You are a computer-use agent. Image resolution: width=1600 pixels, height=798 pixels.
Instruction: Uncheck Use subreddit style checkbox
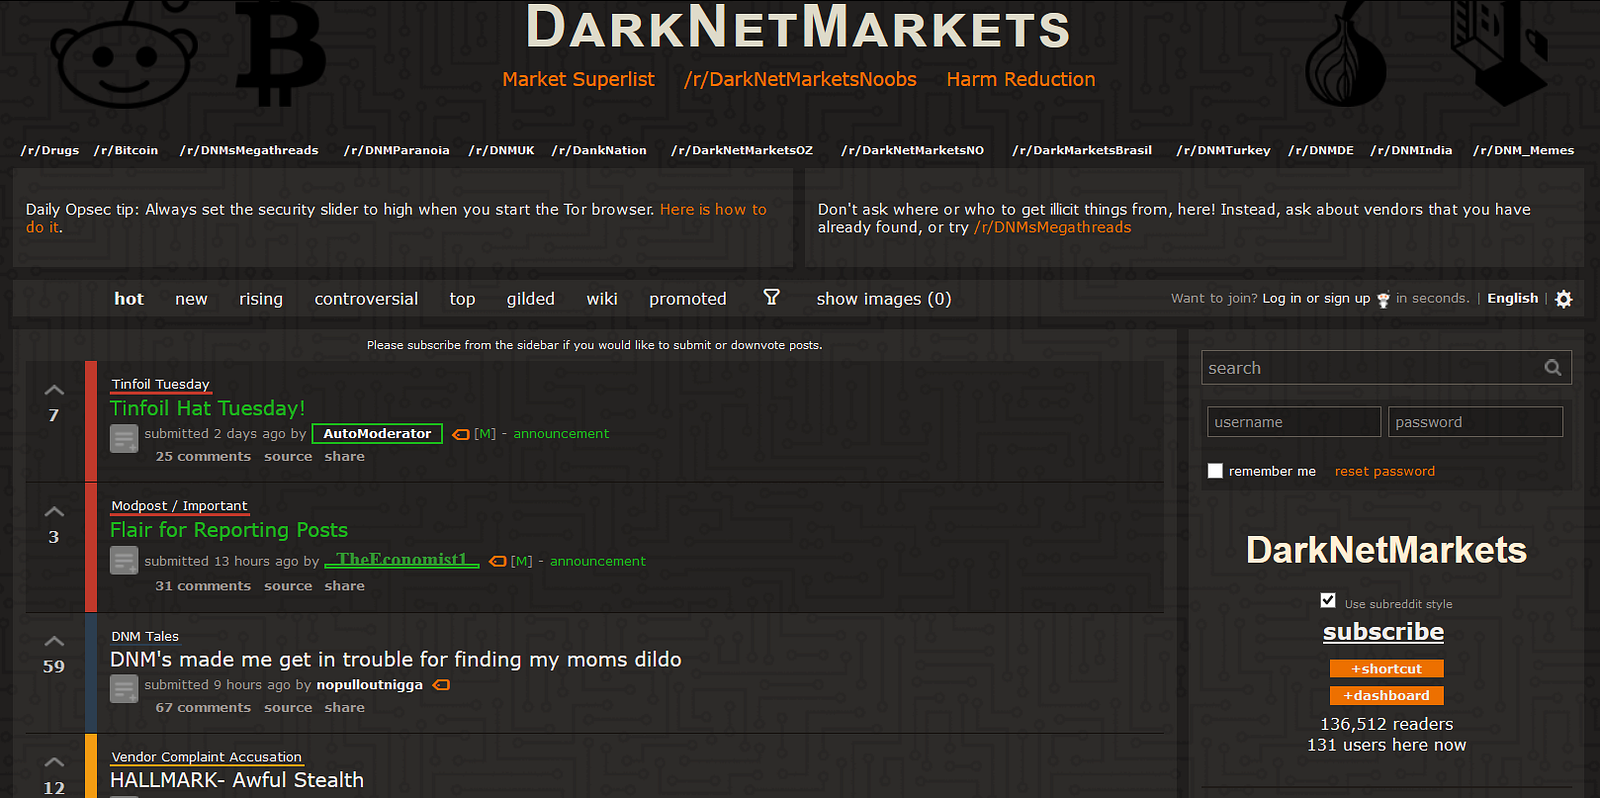point(1328,600)
